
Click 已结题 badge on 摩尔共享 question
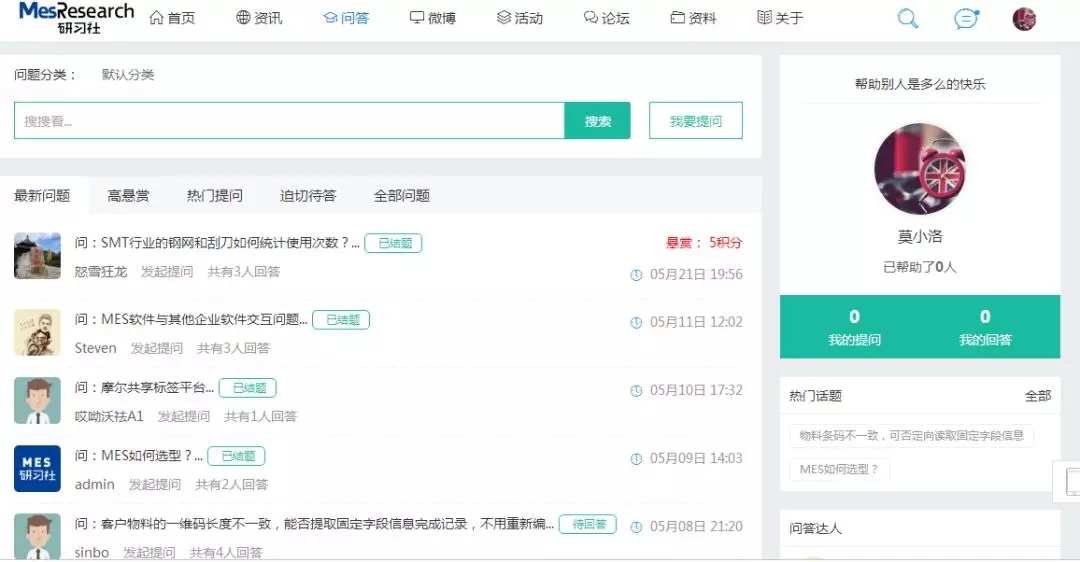pyautogui.click(x=248, y=388)
